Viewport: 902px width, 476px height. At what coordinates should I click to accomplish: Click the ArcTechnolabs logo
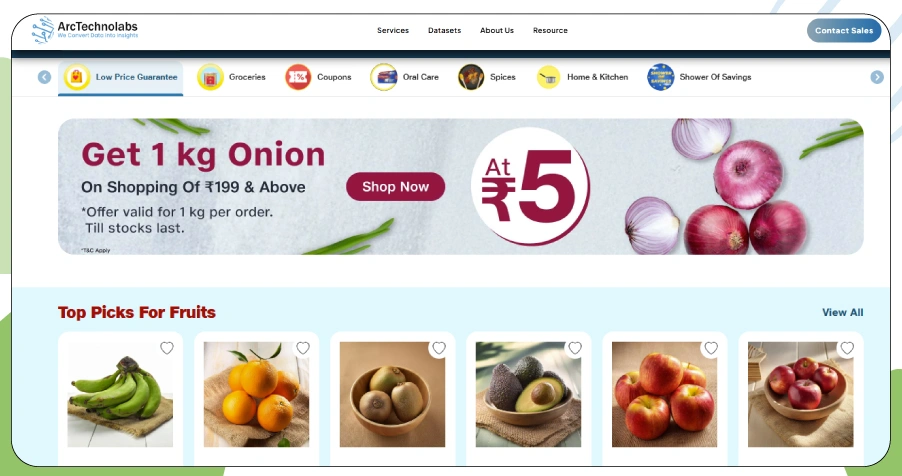[85, 30]
